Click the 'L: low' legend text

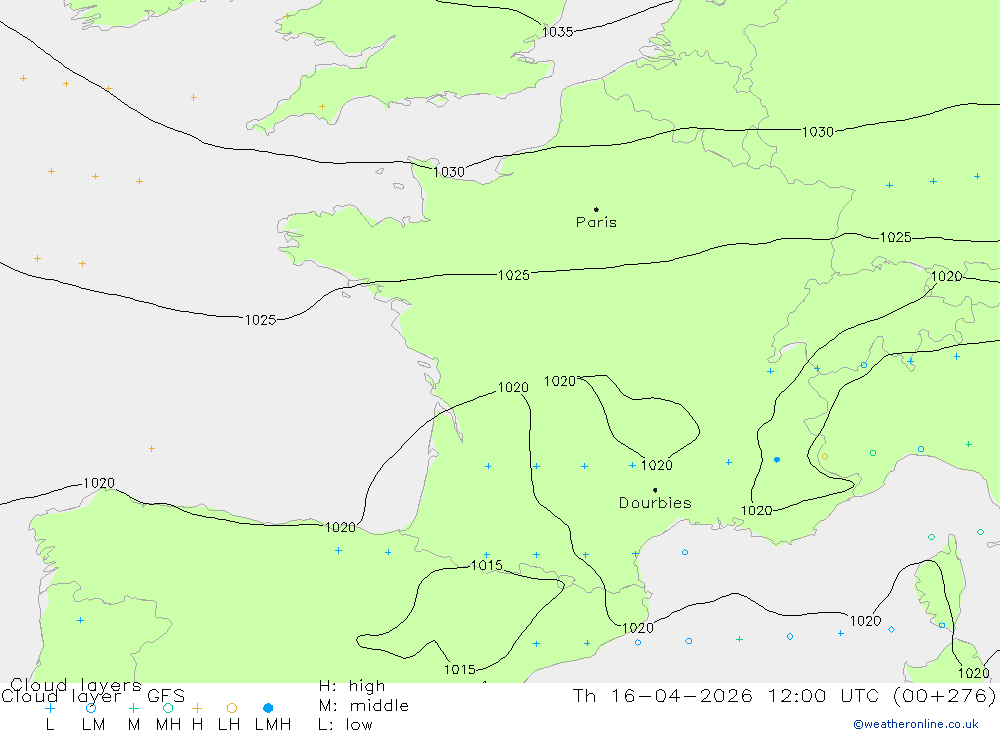click(x=345, y=725)
